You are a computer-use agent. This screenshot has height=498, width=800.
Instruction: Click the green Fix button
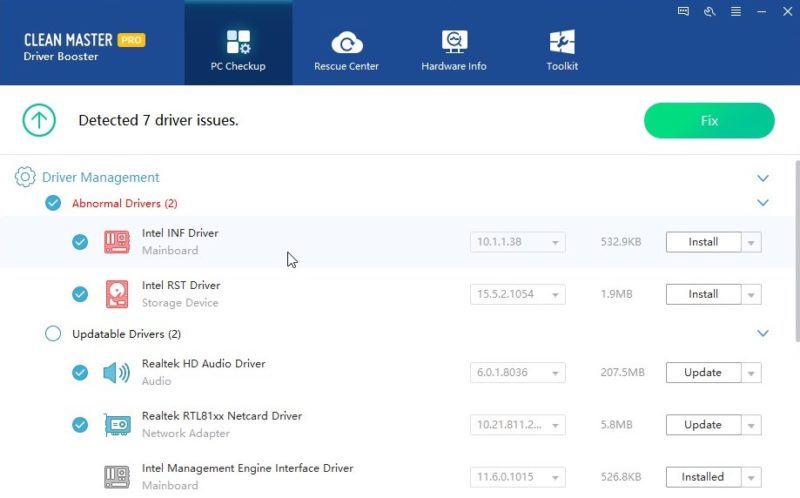(709, 120)
